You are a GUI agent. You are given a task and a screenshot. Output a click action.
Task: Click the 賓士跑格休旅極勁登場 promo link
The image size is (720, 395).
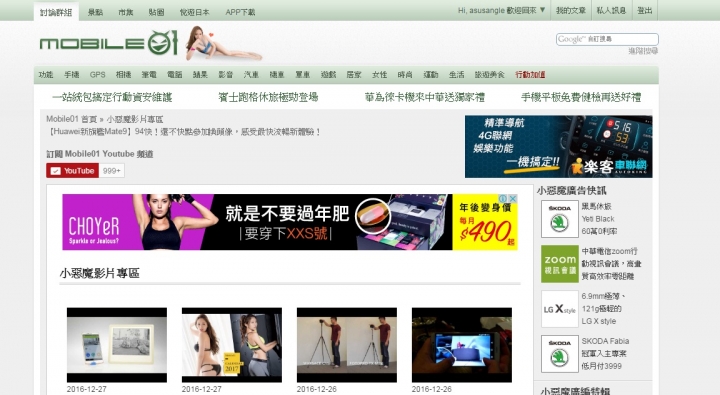point(268,97)
